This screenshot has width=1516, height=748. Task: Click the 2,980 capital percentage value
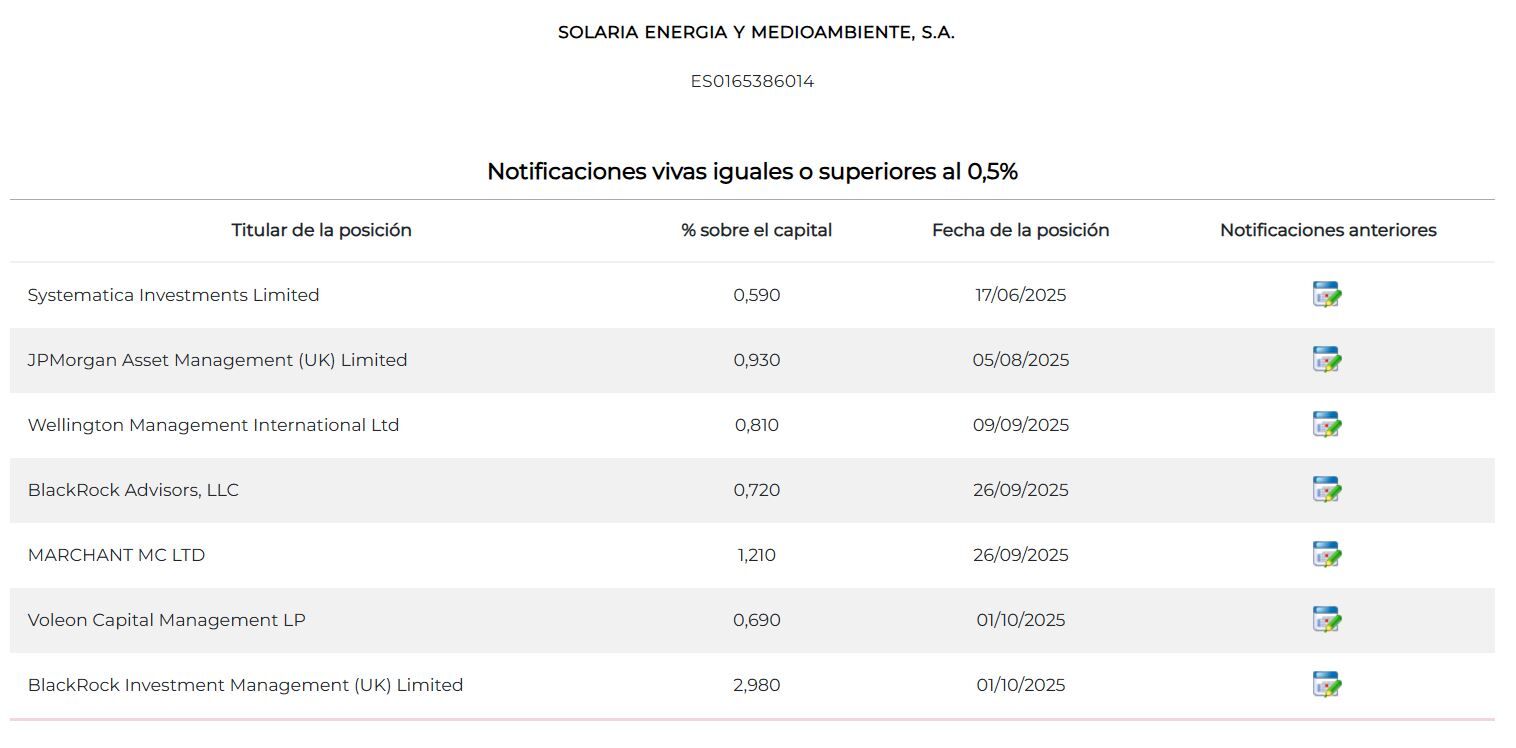pyautogui.click(x=756, y=685)
